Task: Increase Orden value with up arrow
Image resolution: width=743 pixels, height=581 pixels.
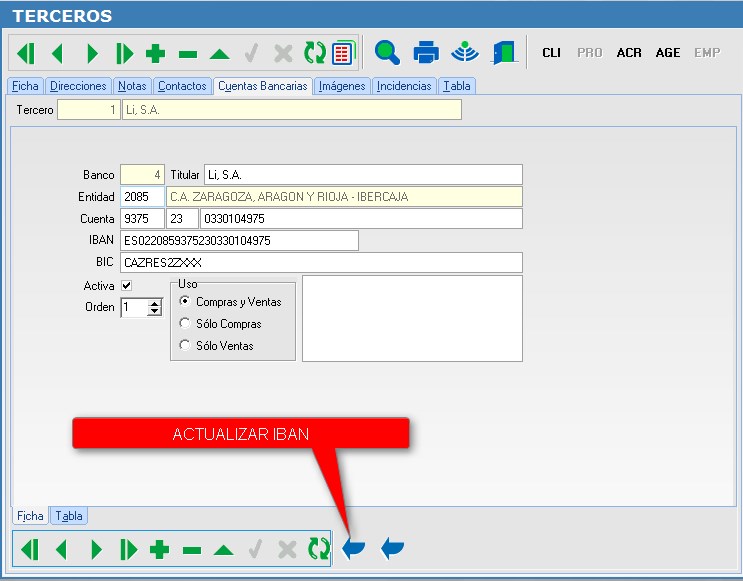Action: (x=155, y=304)
